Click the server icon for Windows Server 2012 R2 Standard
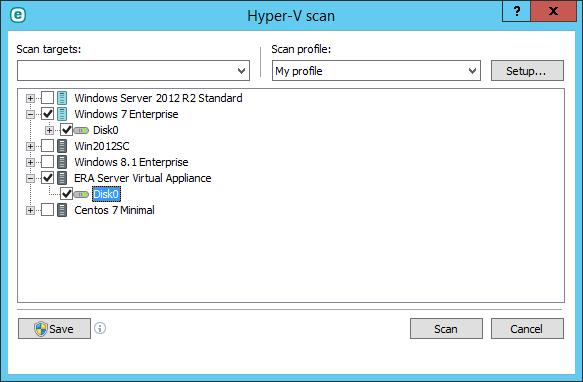This screenshot has width=583, height=382. (x=62, y=98)
